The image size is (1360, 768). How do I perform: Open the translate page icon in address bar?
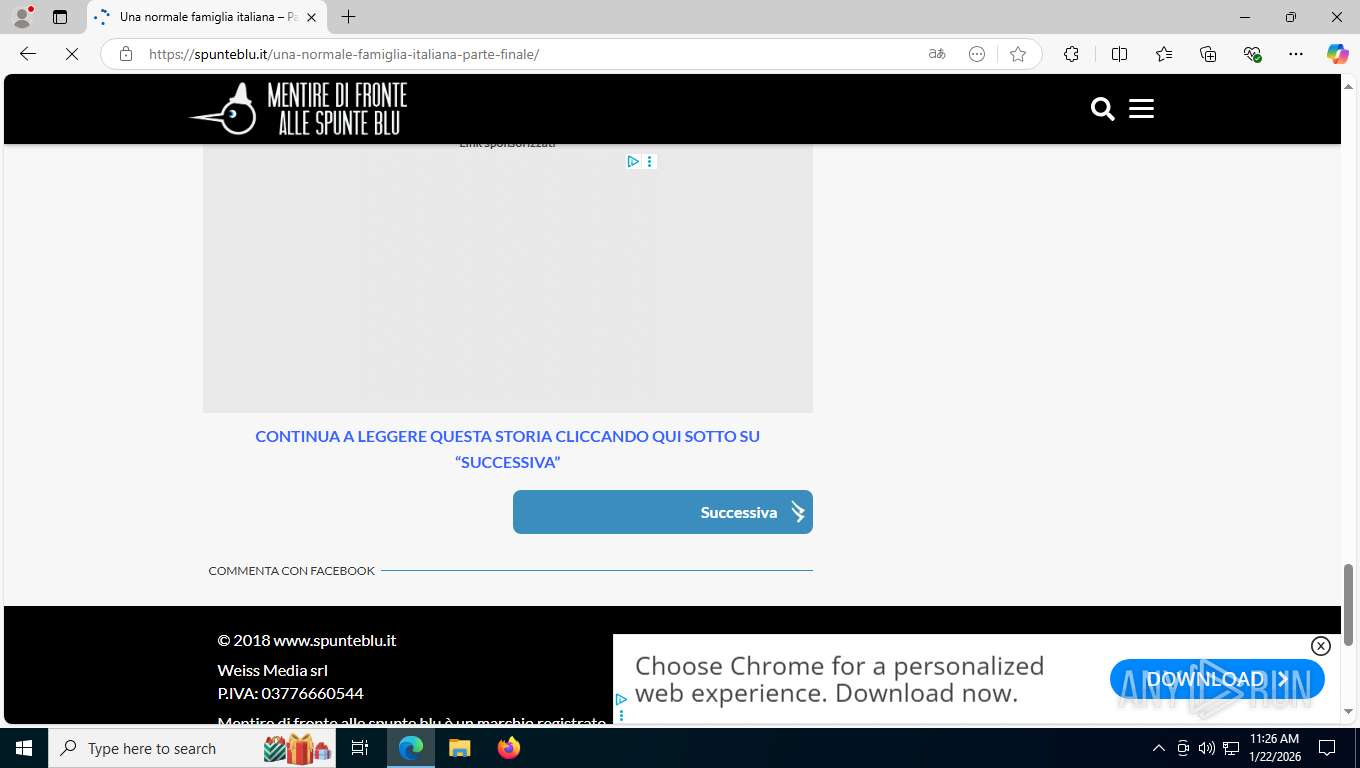click(x=937, y=54)
